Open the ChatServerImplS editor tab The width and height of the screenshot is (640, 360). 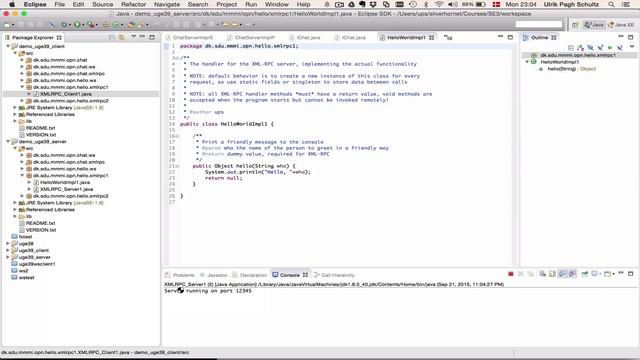click(192, 38)
